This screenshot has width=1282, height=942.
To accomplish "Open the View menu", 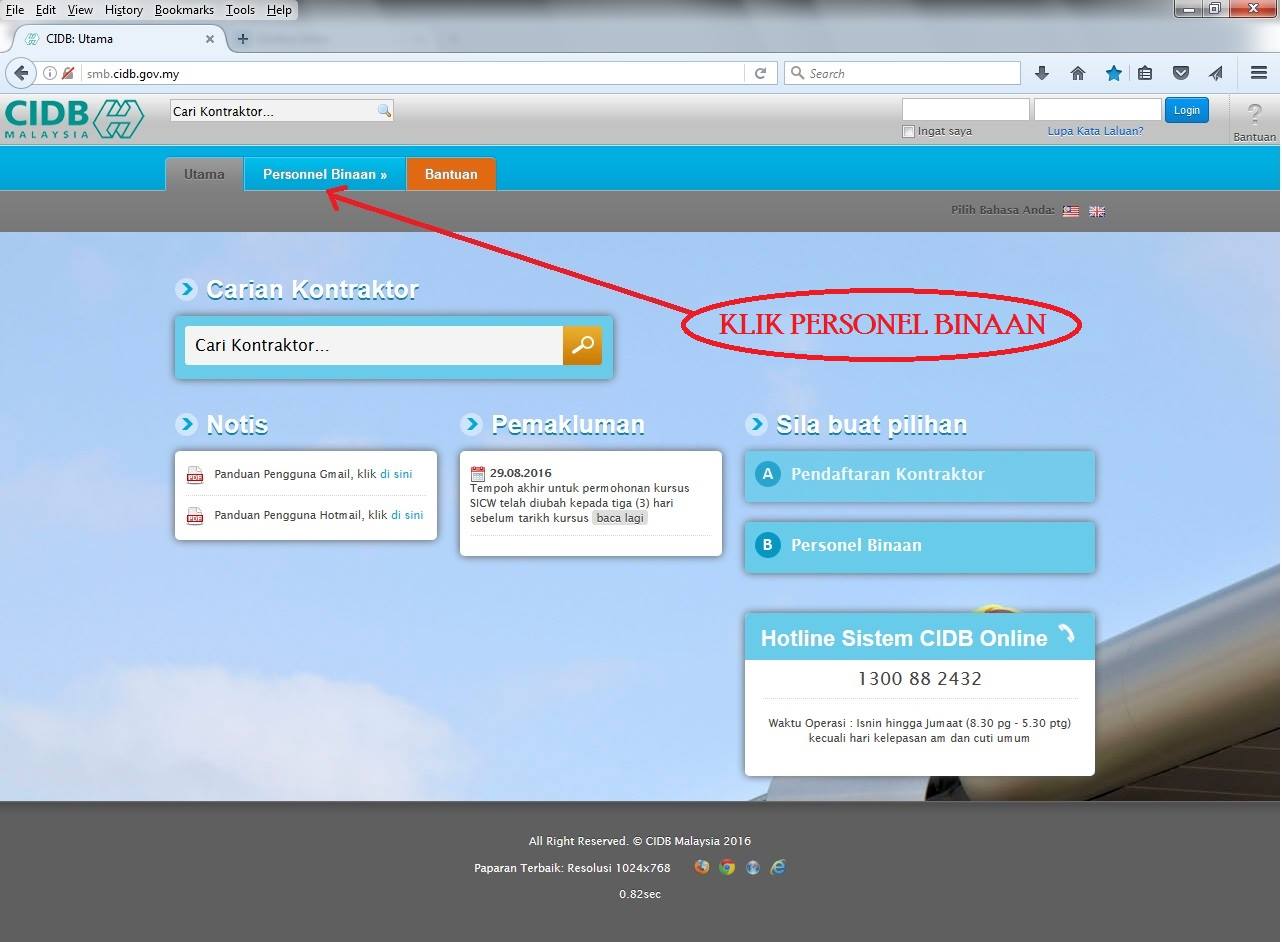I will (80, 10).
